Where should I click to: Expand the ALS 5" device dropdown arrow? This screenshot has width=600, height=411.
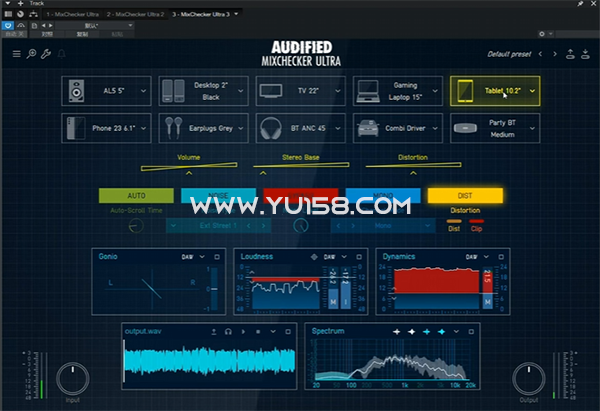click(x=143, y=91)
